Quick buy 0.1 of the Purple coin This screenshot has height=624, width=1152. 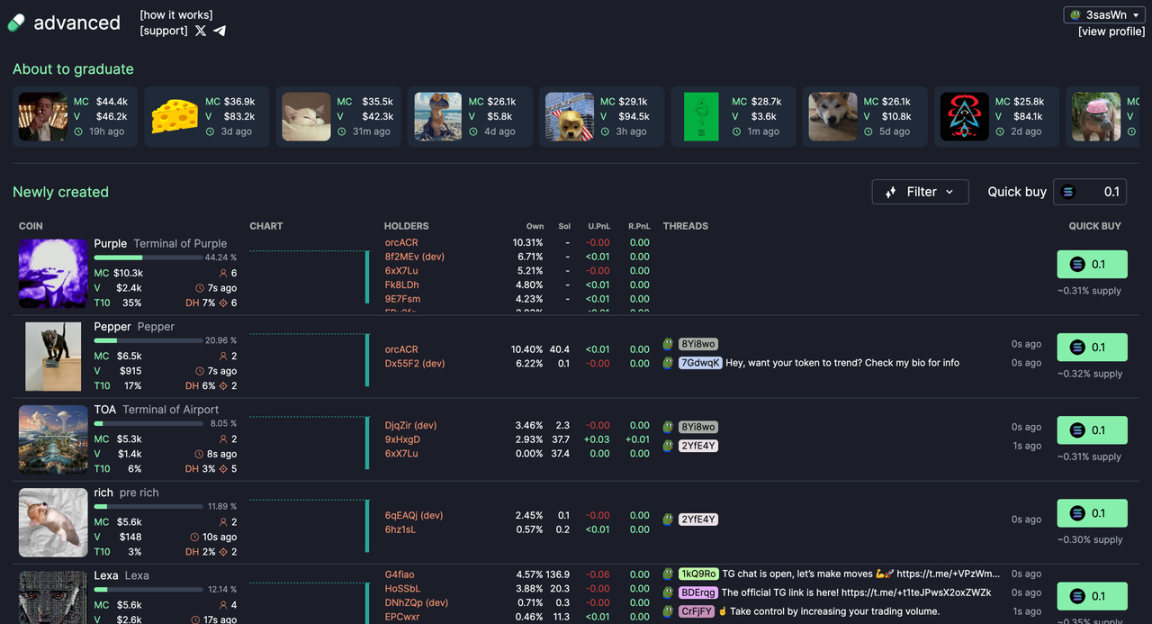pos(1092,264)
